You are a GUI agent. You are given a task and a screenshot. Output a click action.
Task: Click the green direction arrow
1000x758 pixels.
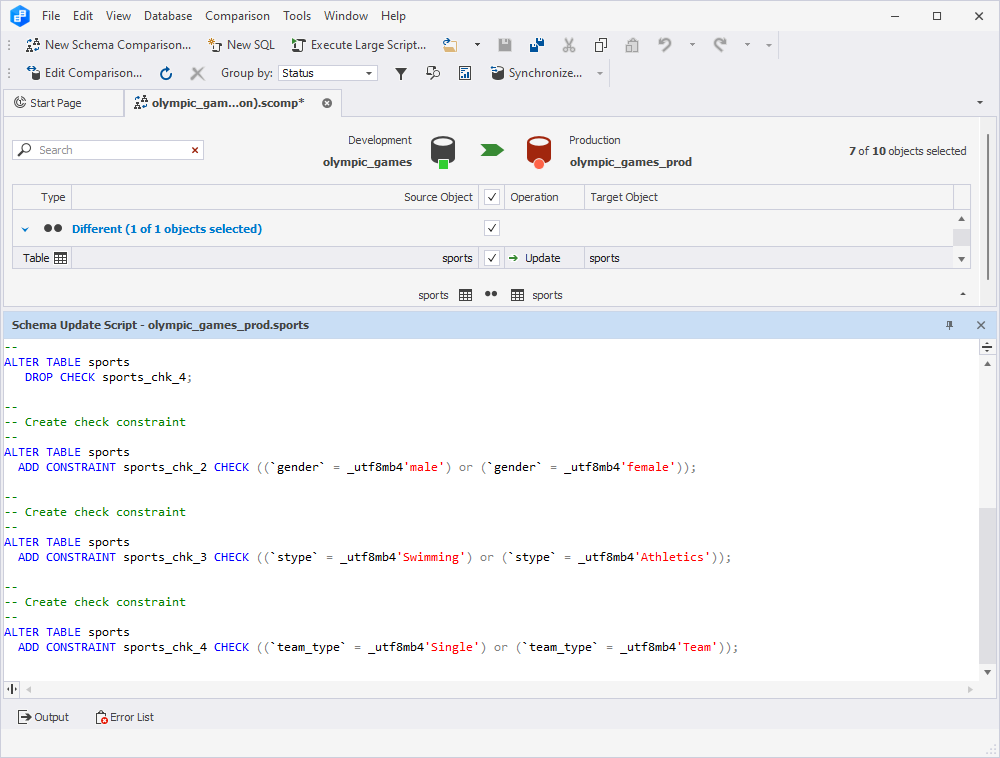pyautogui.click(x=492, y=150)
